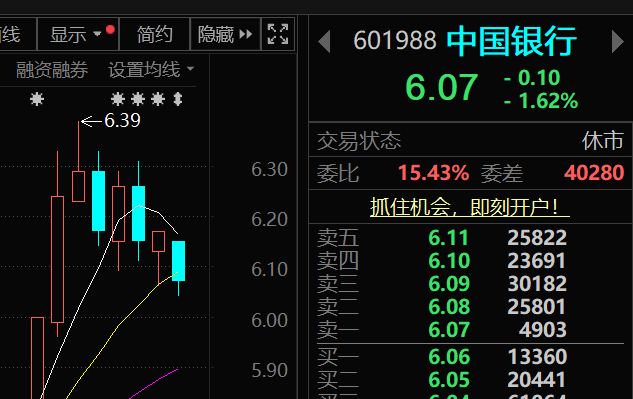
Task: Open 抓住机会,即刻开户 link
Action: click(470, 208)
